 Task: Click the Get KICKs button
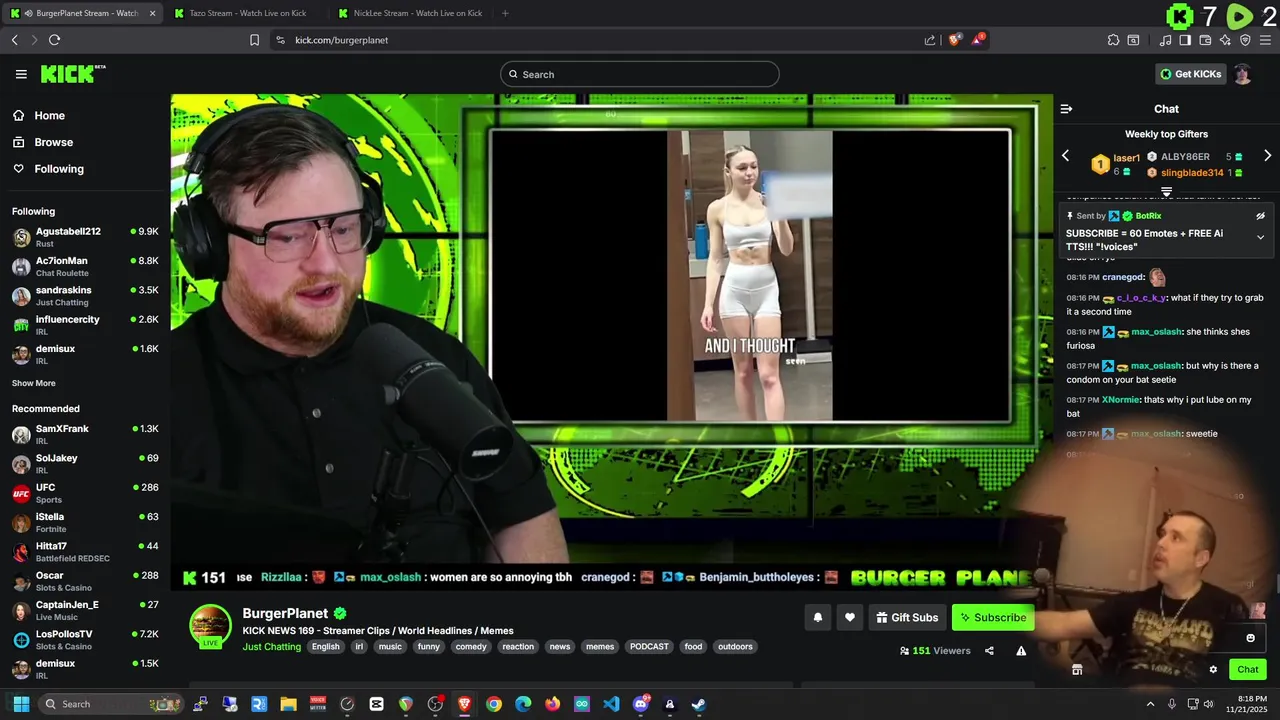coord(1190,74)
